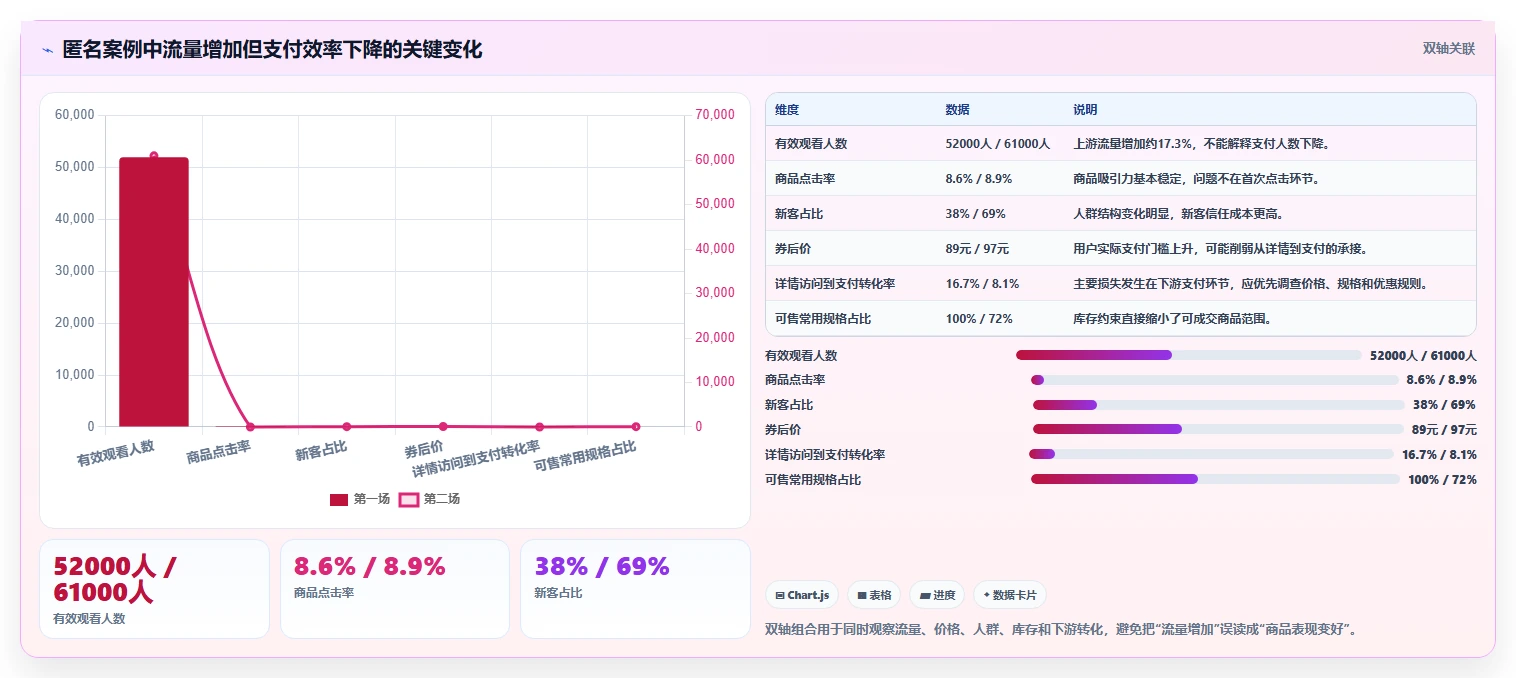1516x678 pixels.
Task: Click the 券后价 x-axis label in chart
Action: tap(424, 449)
